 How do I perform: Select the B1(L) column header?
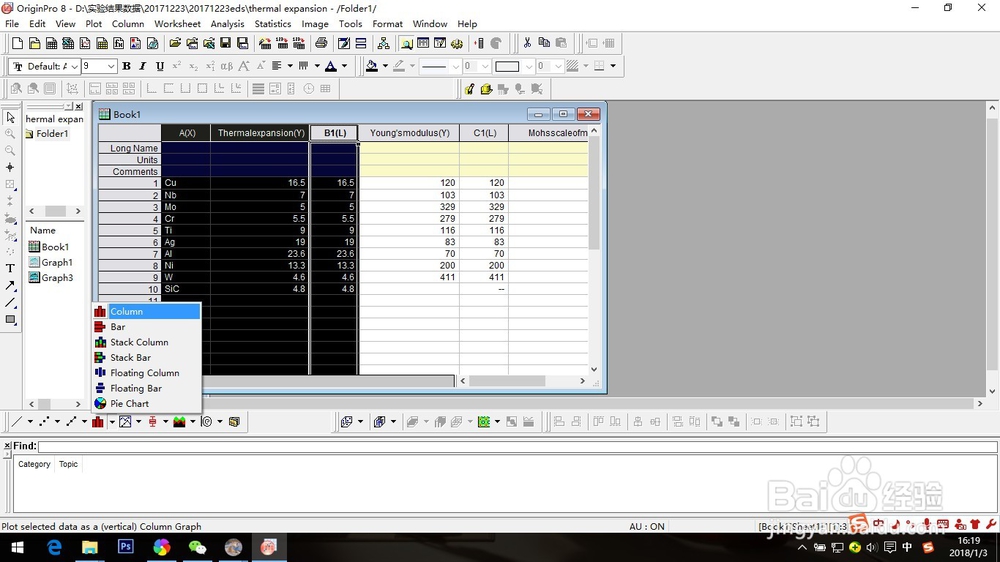click(335, 133)
